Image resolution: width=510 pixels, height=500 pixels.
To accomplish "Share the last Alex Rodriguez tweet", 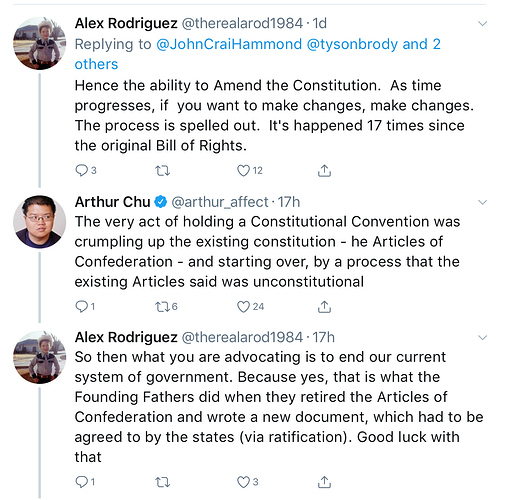I will coord(324,482).
